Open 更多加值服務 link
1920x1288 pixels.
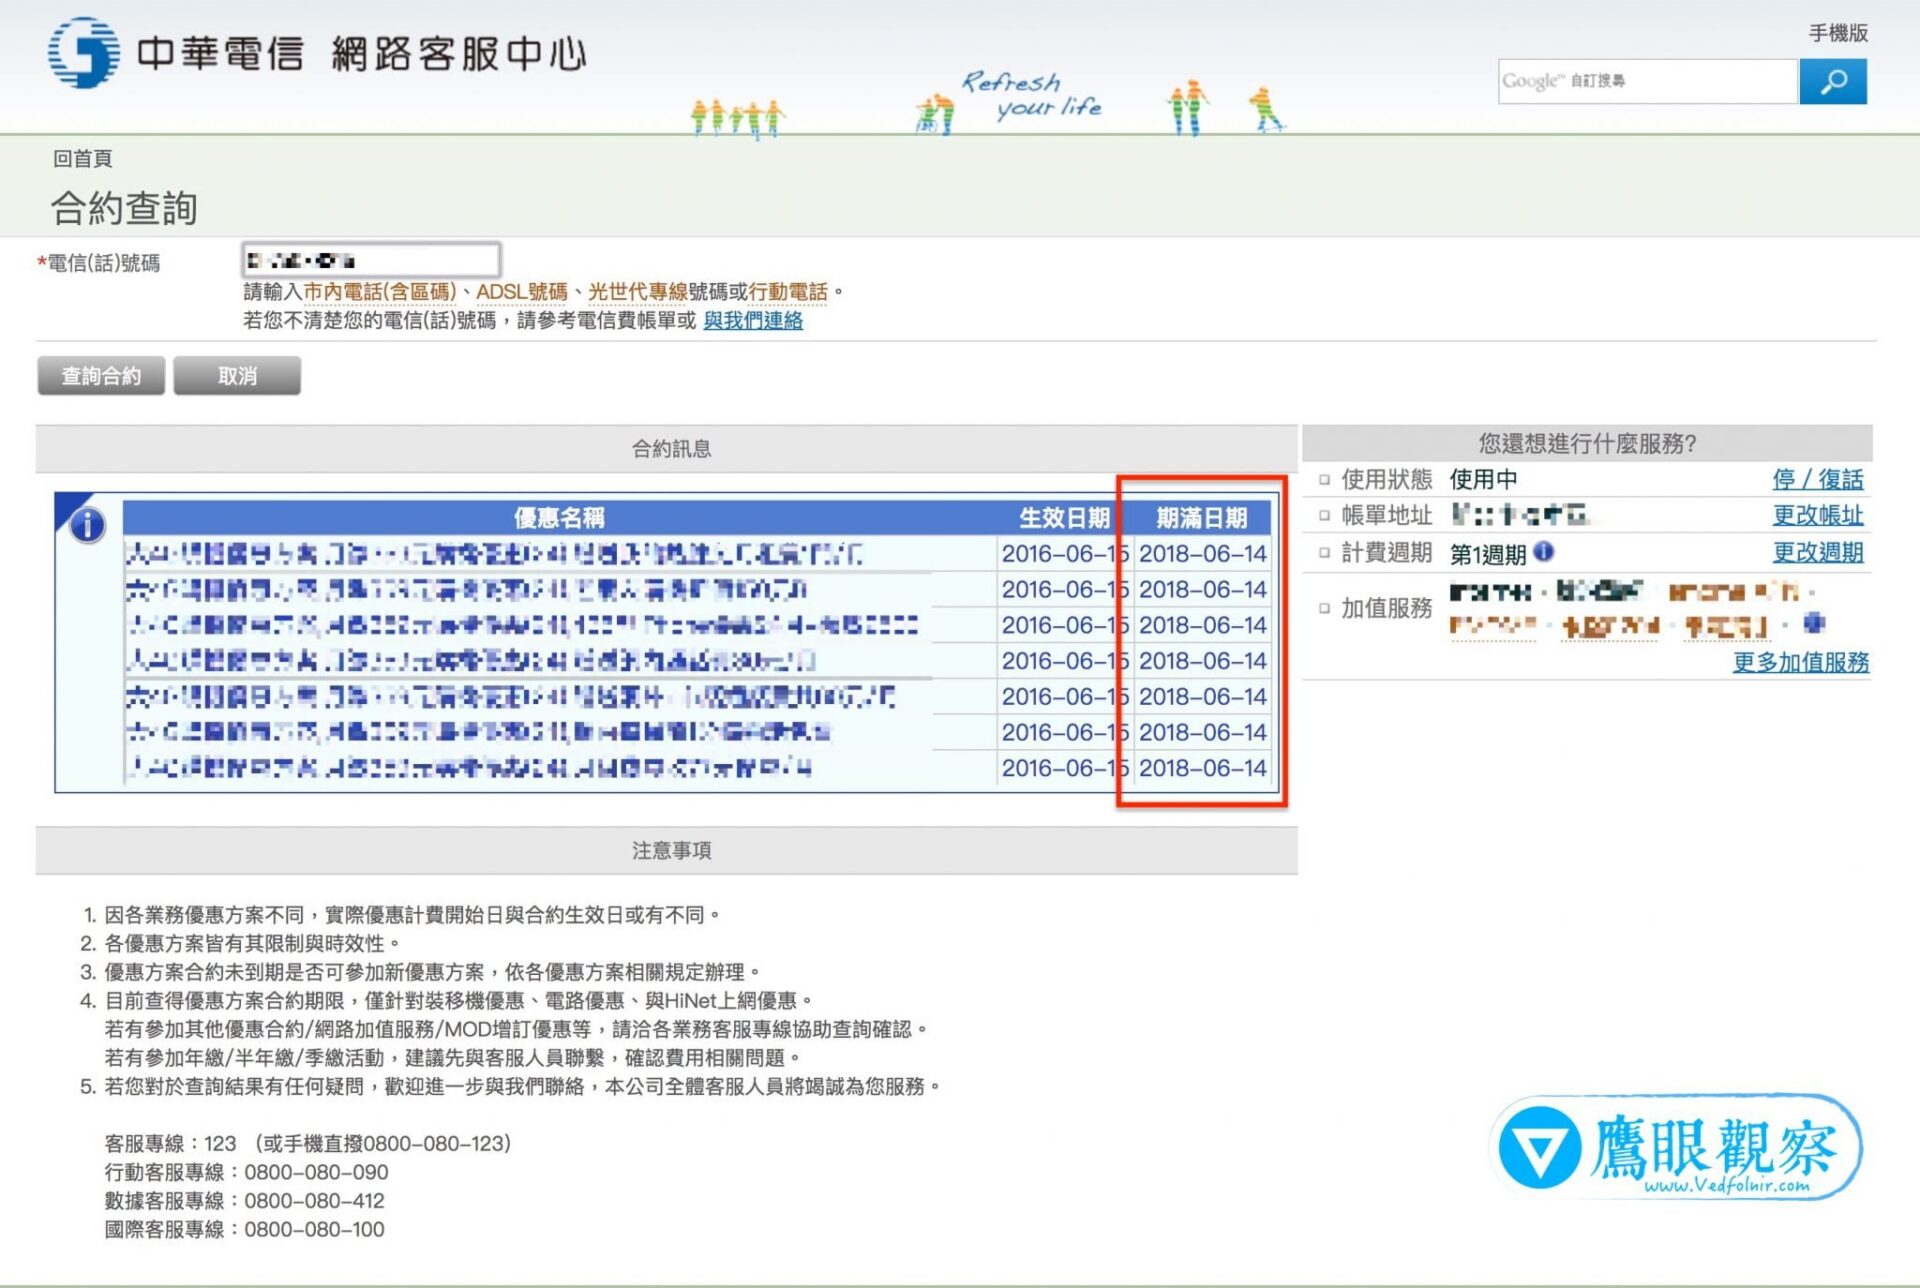[x=1801, y=662]
